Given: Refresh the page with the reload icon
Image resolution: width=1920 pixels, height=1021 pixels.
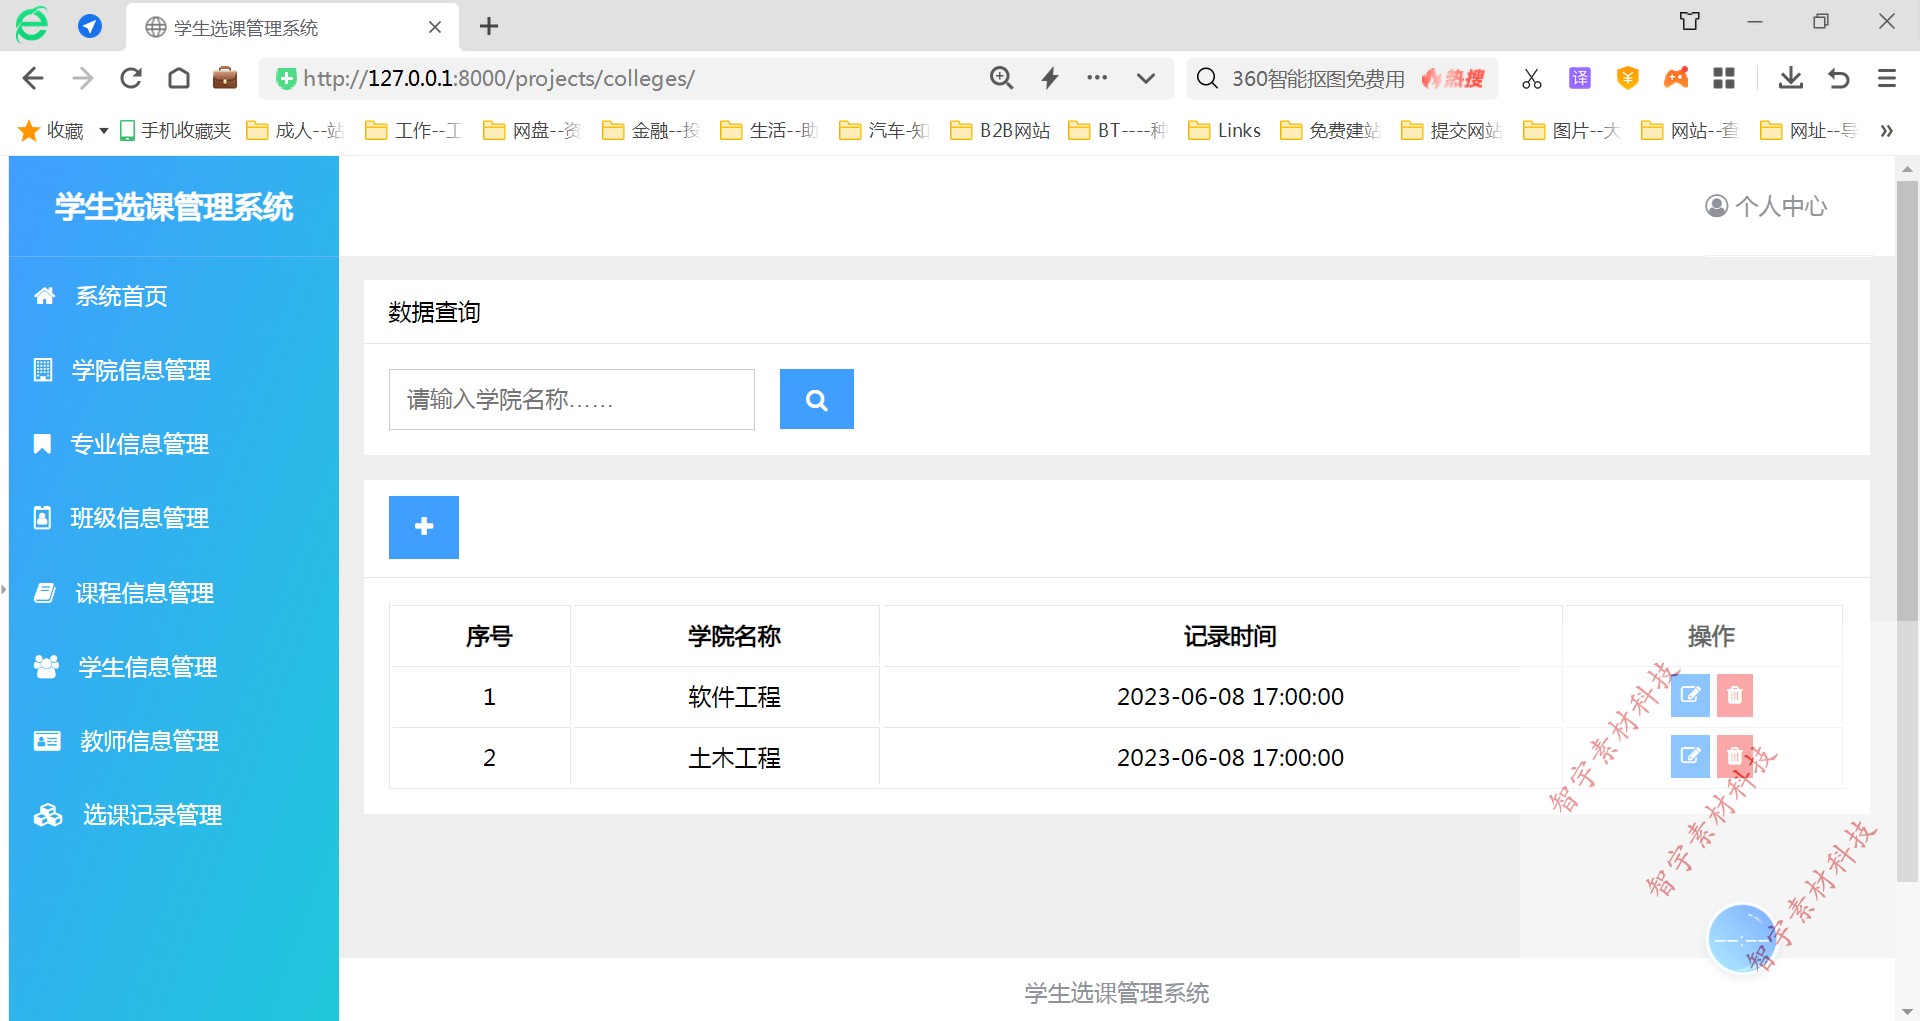Looking at the screenshot, I should click(x=130, y=78).
